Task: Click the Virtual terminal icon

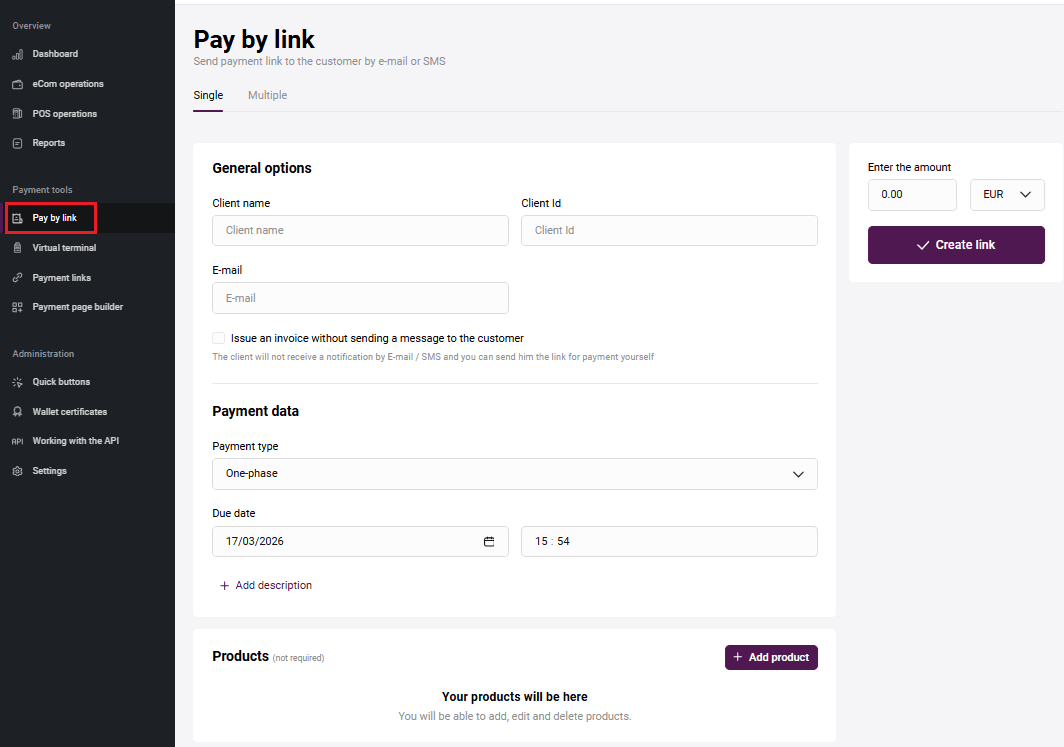Action: coord(17,248)
